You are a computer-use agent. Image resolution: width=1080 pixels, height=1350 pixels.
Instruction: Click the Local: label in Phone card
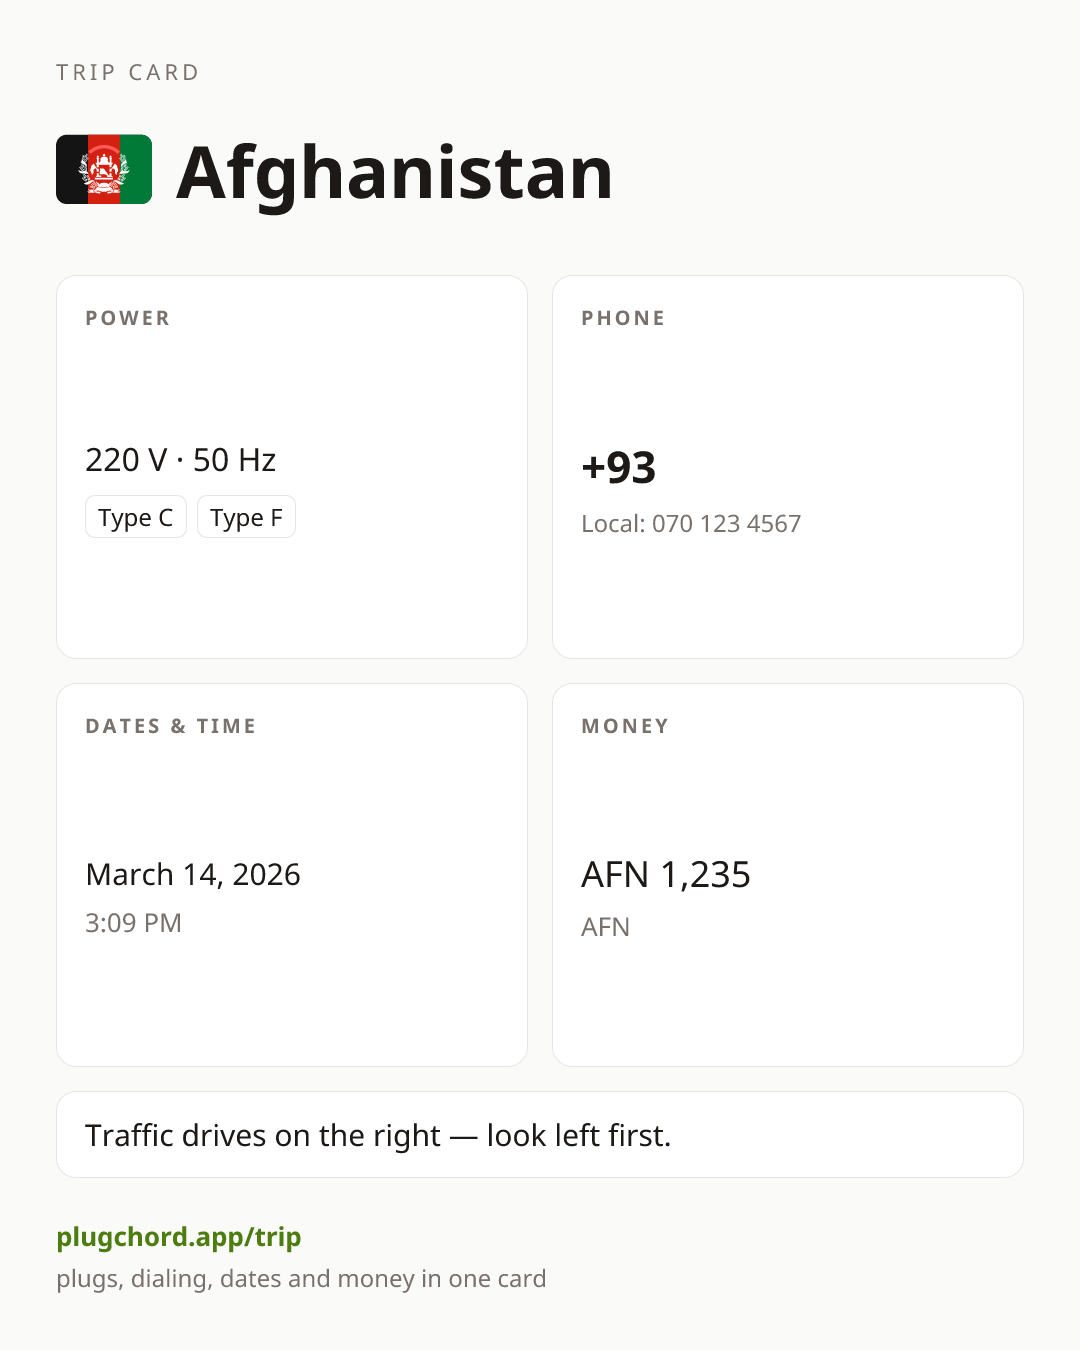point(614,524)
